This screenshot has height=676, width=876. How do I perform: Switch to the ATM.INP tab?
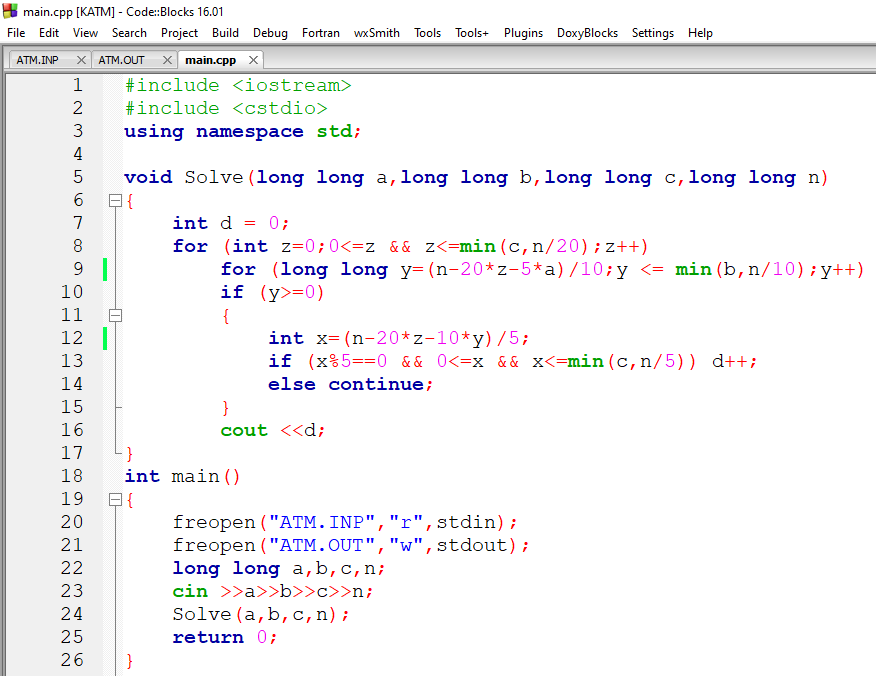tap(38, 60)
